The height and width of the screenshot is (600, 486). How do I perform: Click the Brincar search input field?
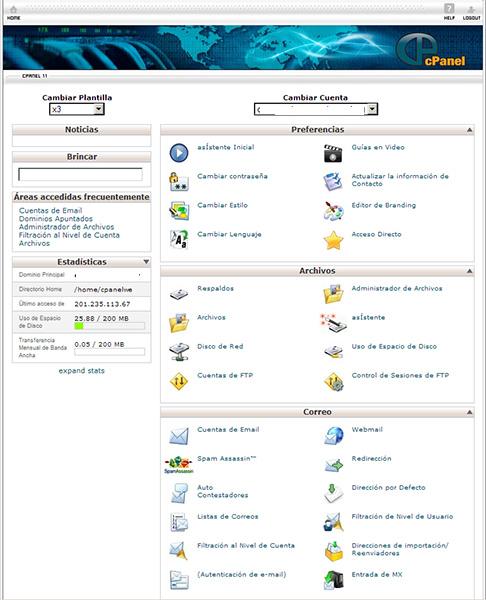click(80, 174)
